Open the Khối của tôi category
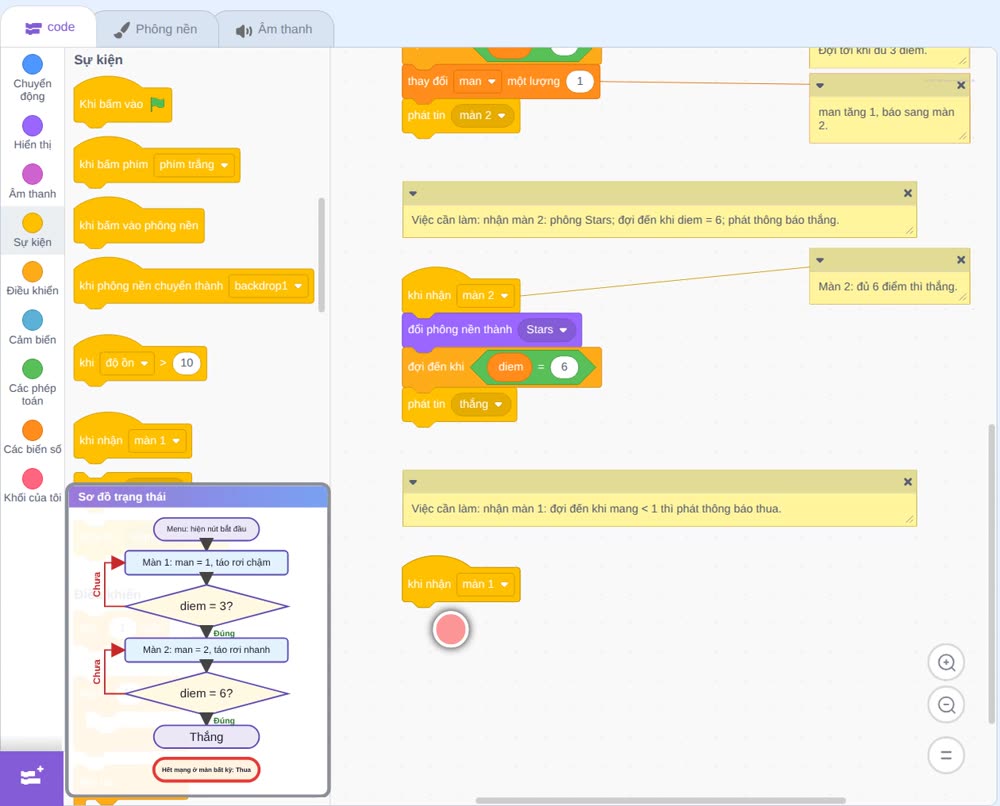The width and height of the screenshot is (1000, 806). 32,486
